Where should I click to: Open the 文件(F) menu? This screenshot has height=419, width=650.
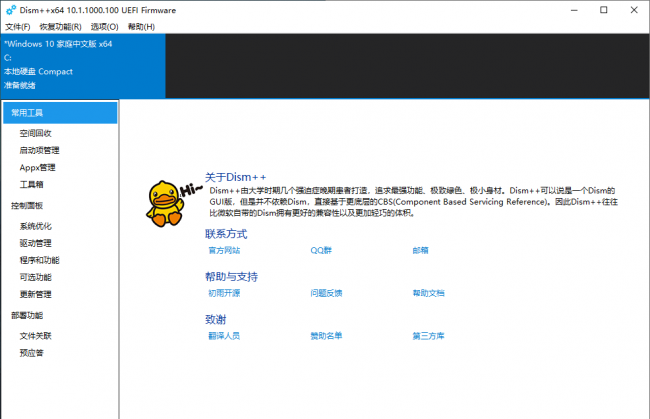click(x=17, y=27)
